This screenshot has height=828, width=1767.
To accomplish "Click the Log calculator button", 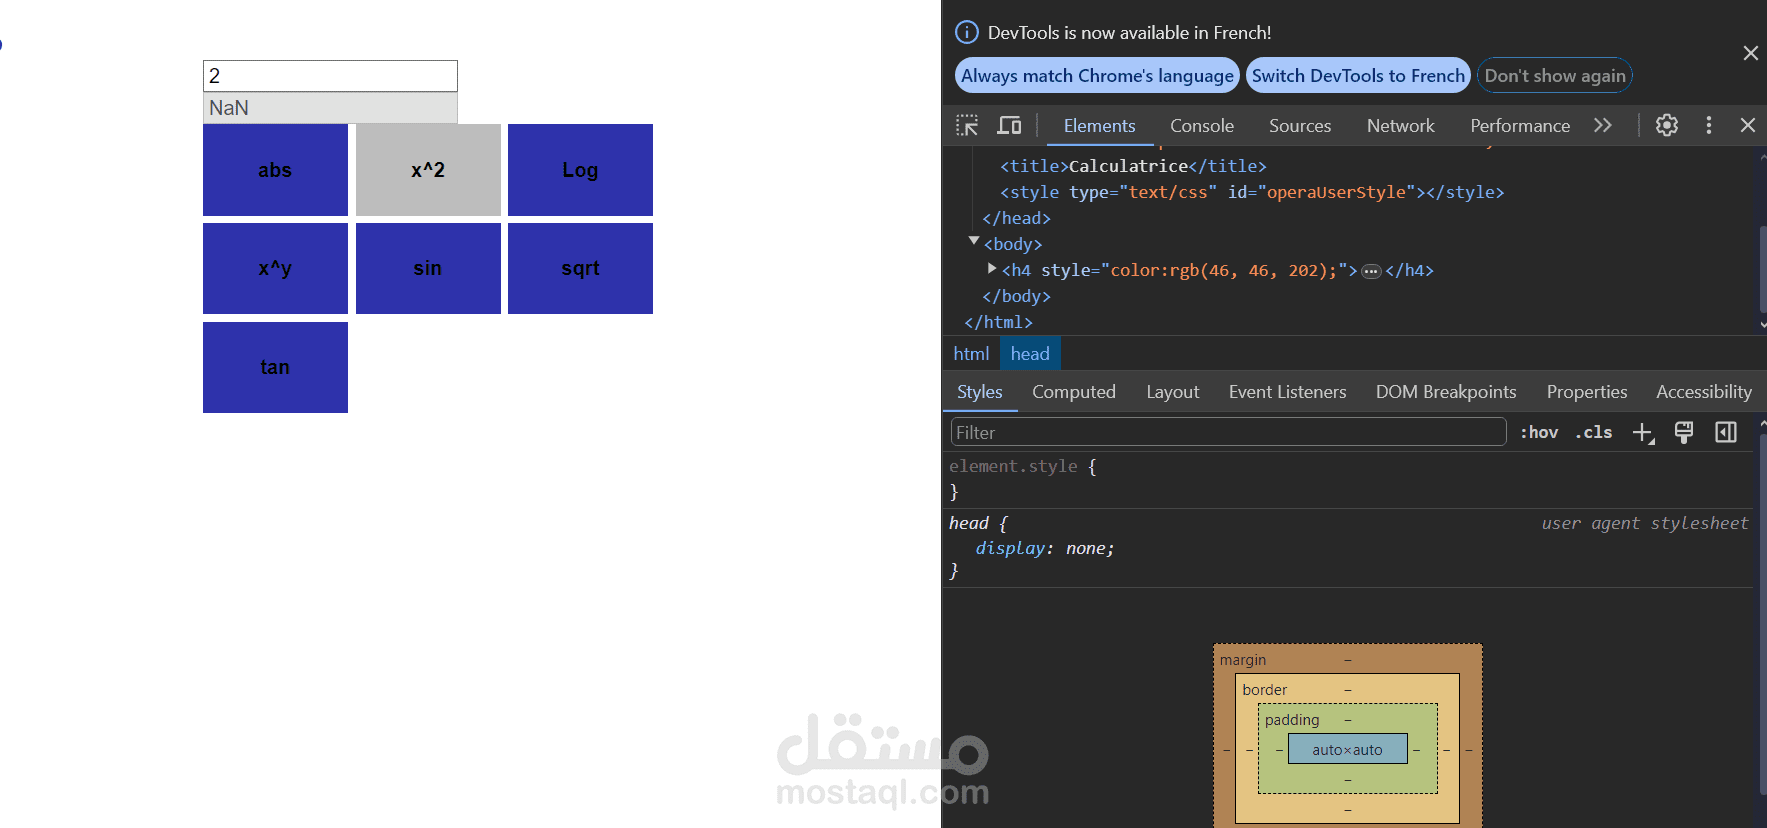I will (580, 170).
